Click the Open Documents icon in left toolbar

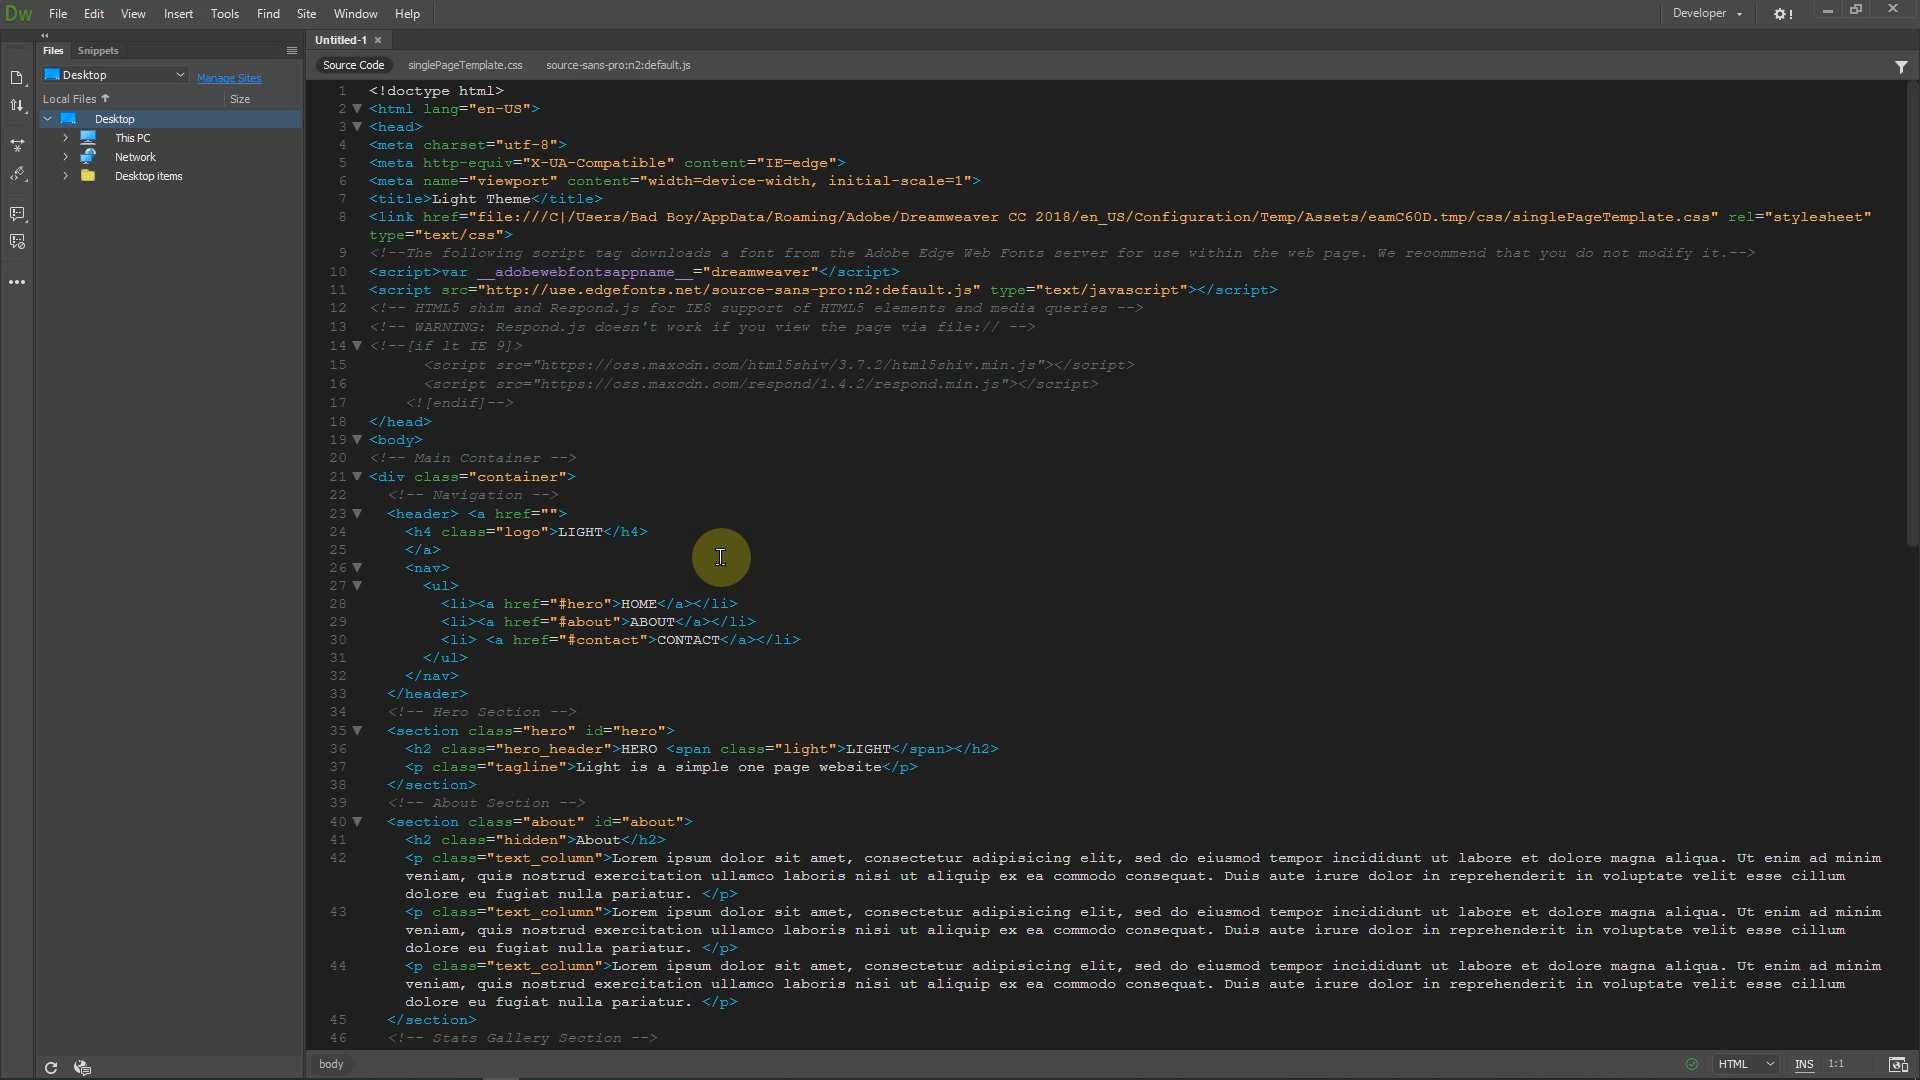(x=17, y=78)
